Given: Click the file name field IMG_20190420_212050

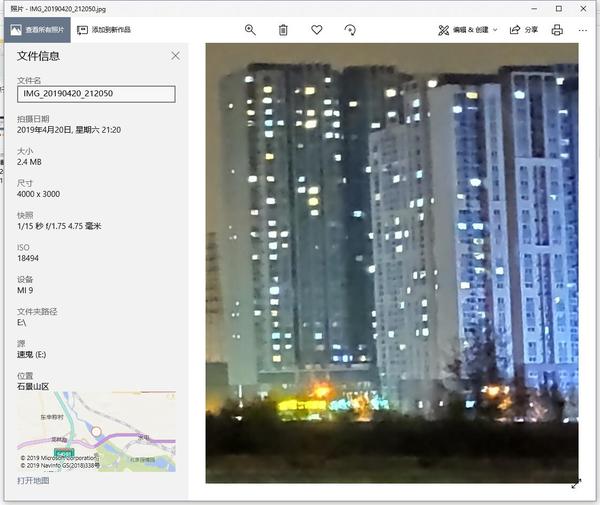Looking at the screenshot, I should coord(96,94).
